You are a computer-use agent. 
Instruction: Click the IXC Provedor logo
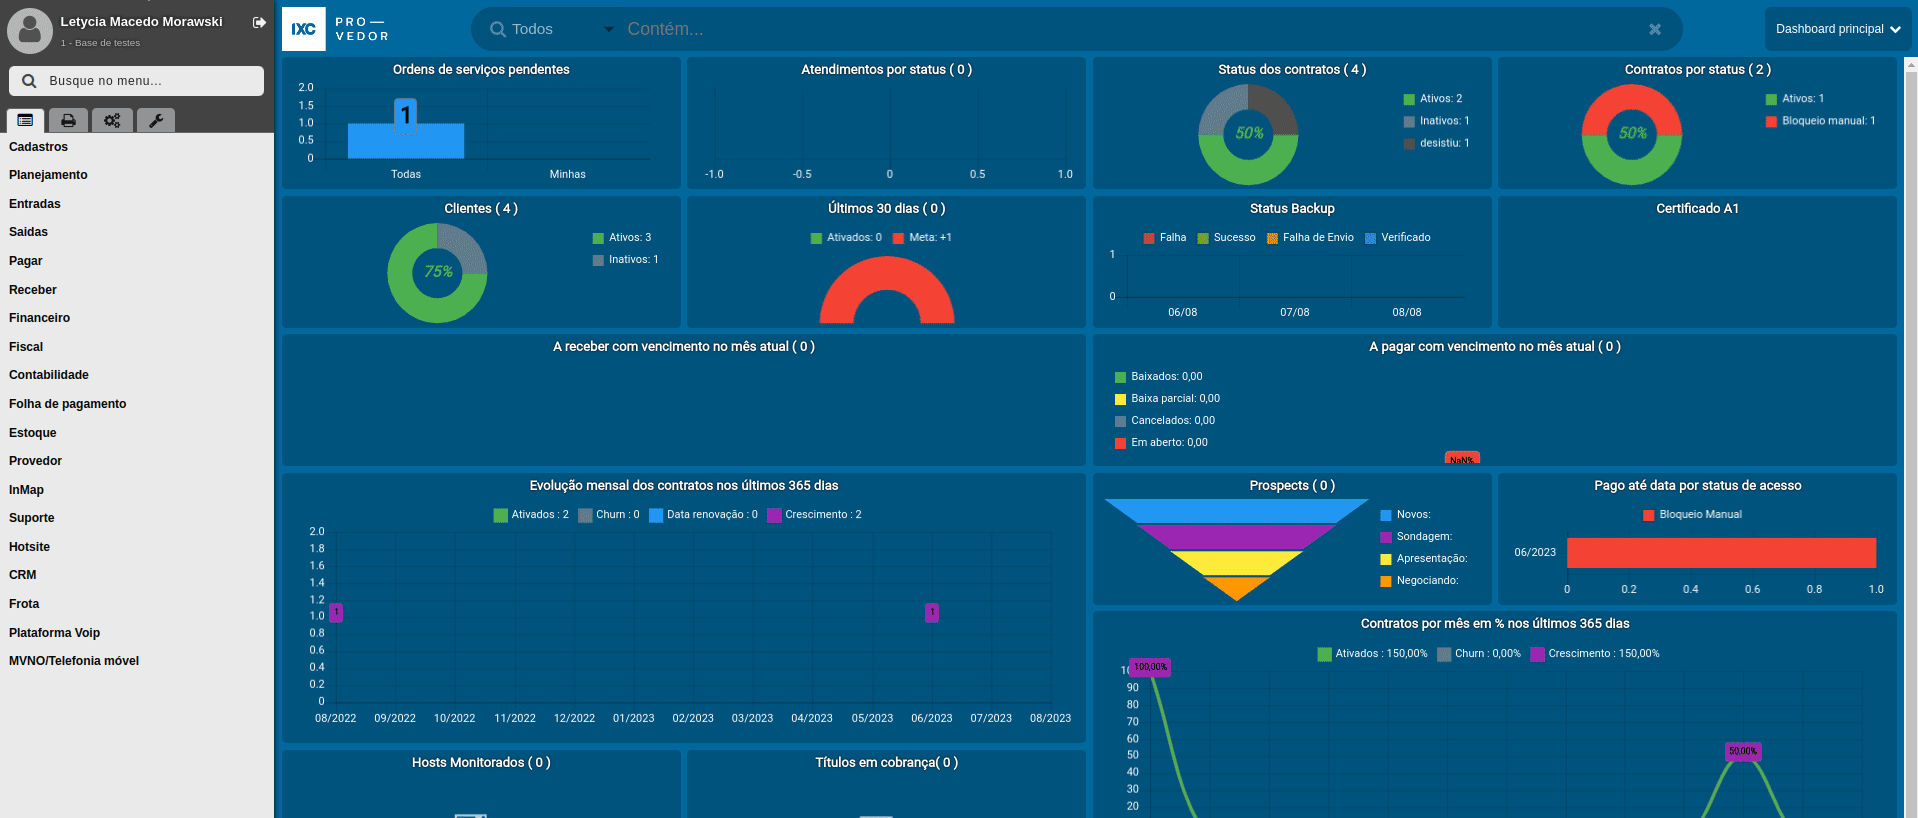pyautogui.click(x=336, y=29)
